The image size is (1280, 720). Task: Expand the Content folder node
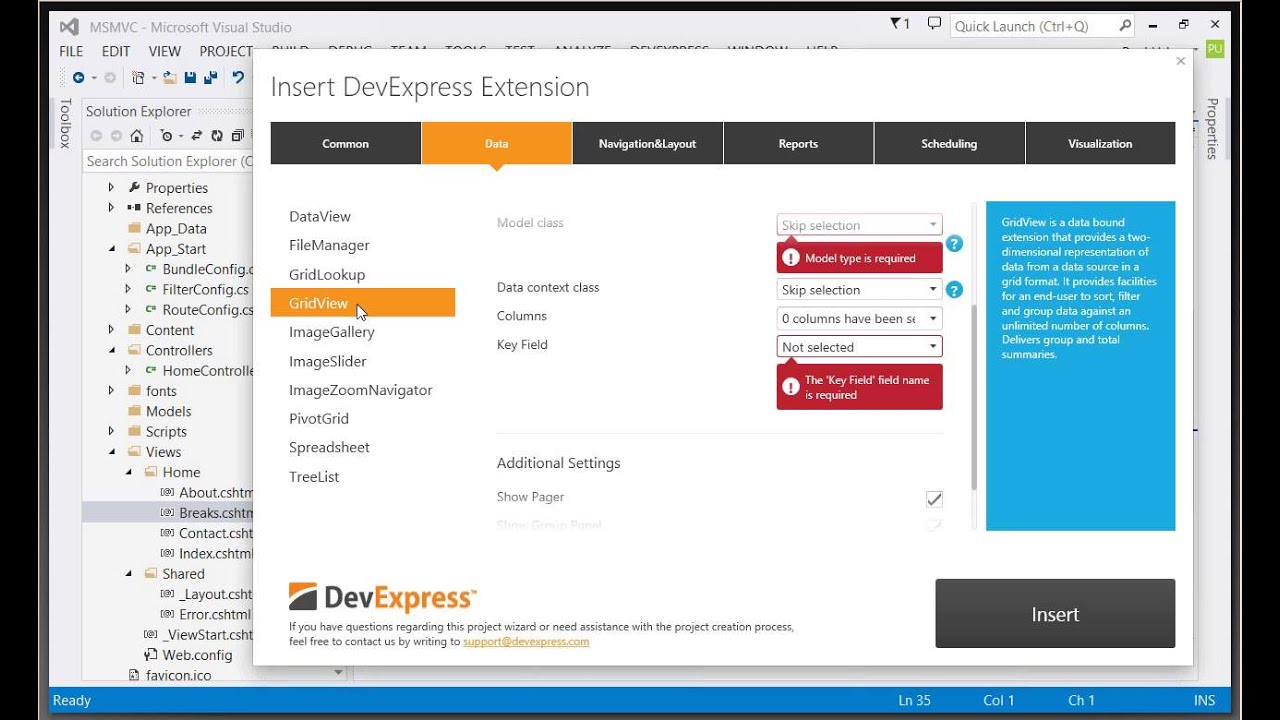point(111,330)
